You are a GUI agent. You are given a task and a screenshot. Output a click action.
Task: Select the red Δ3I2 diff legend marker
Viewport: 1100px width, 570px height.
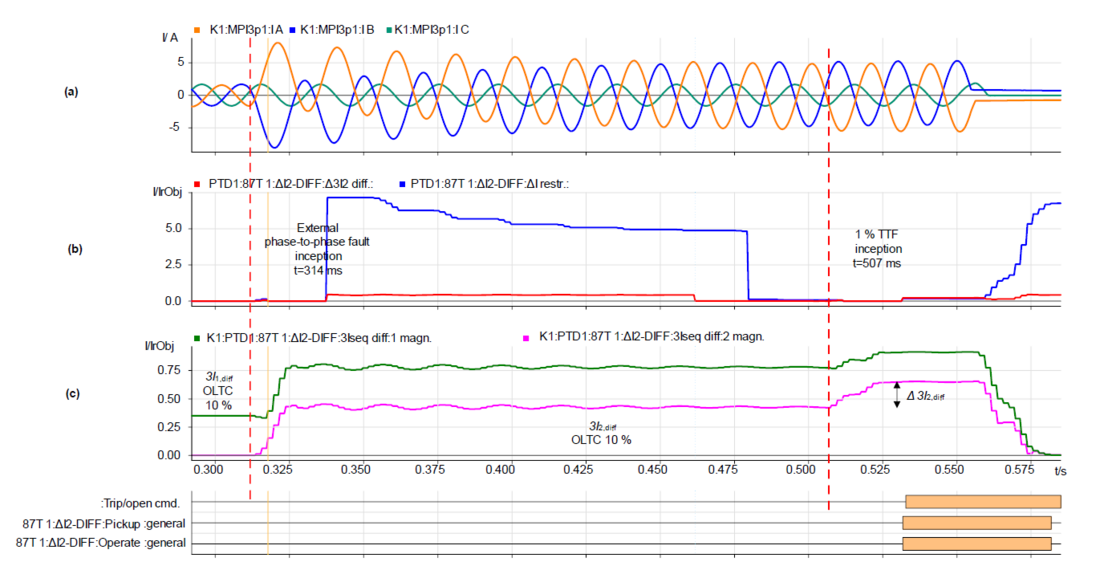point(198,185)
